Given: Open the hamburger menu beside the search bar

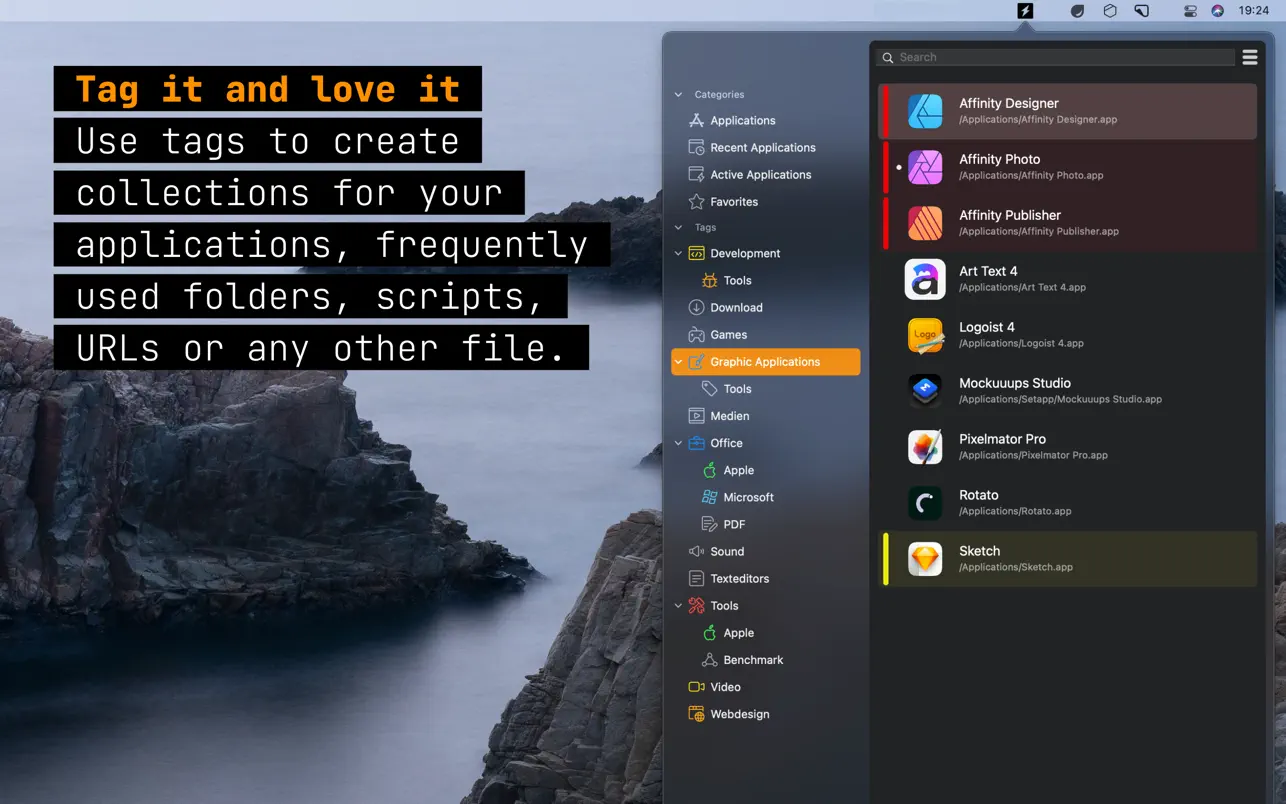Looking at the screenshot, I should pyautogui.click(x=1249, y=57).
